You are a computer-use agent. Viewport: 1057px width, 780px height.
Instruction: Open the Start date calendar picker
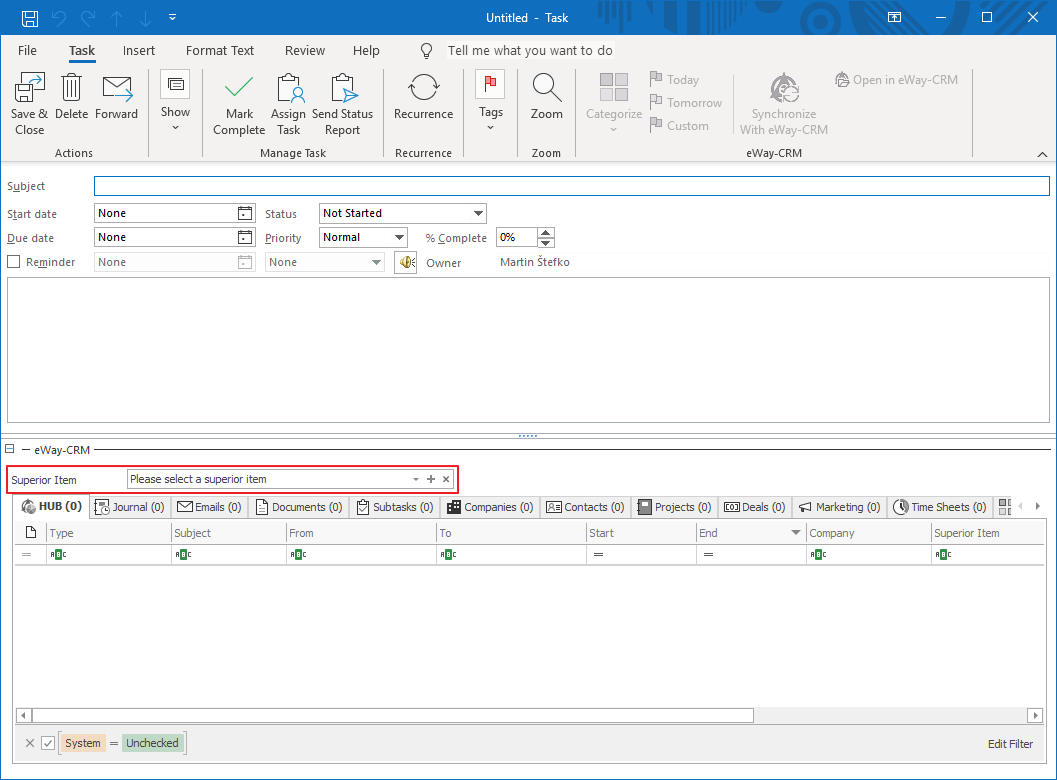246,213
